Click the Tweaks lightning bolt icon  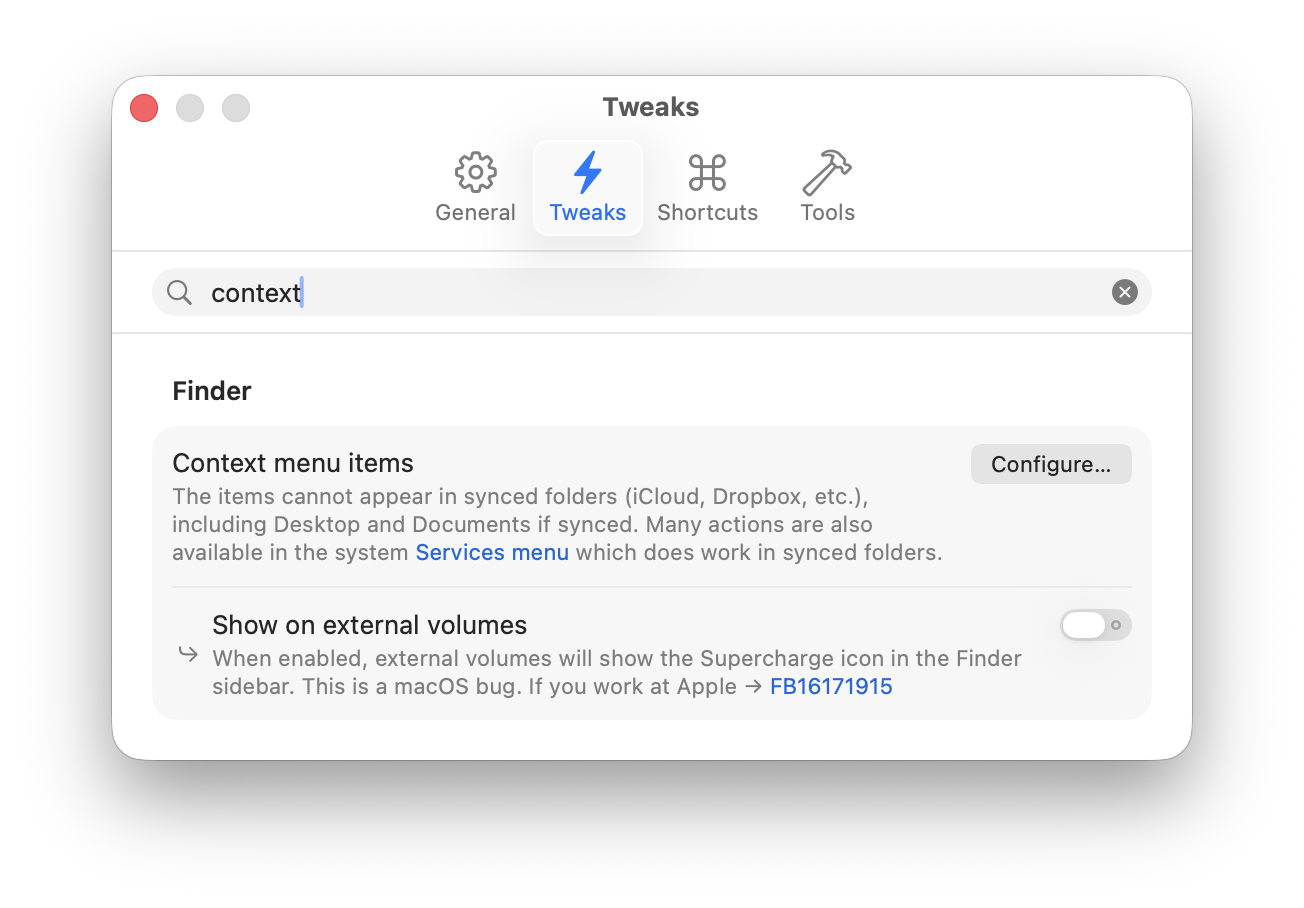coord(588,173)
